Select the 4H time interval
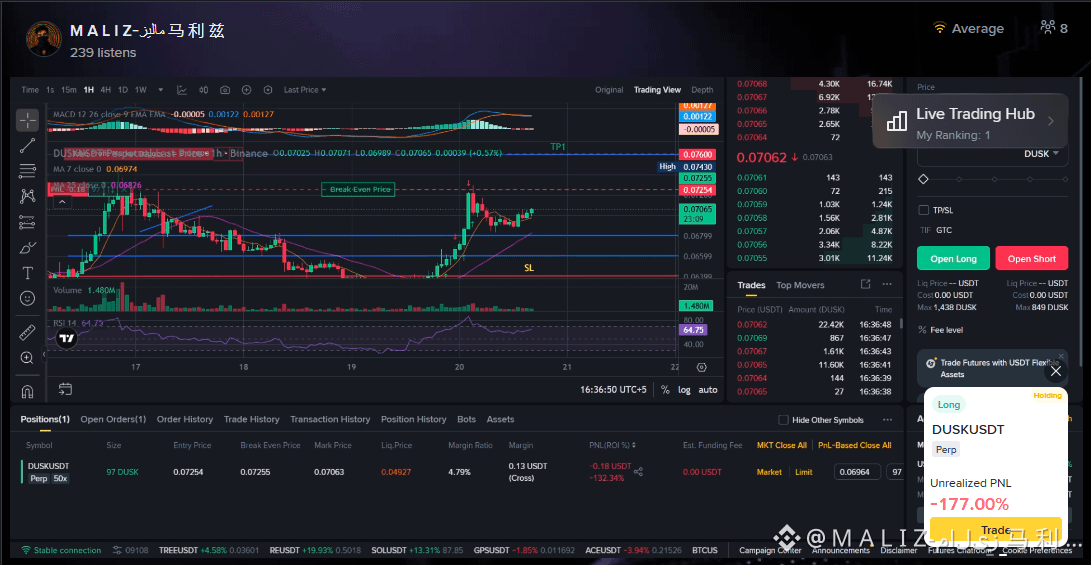The height and width of the screenshot is (565, 1091). pos(106,90)
